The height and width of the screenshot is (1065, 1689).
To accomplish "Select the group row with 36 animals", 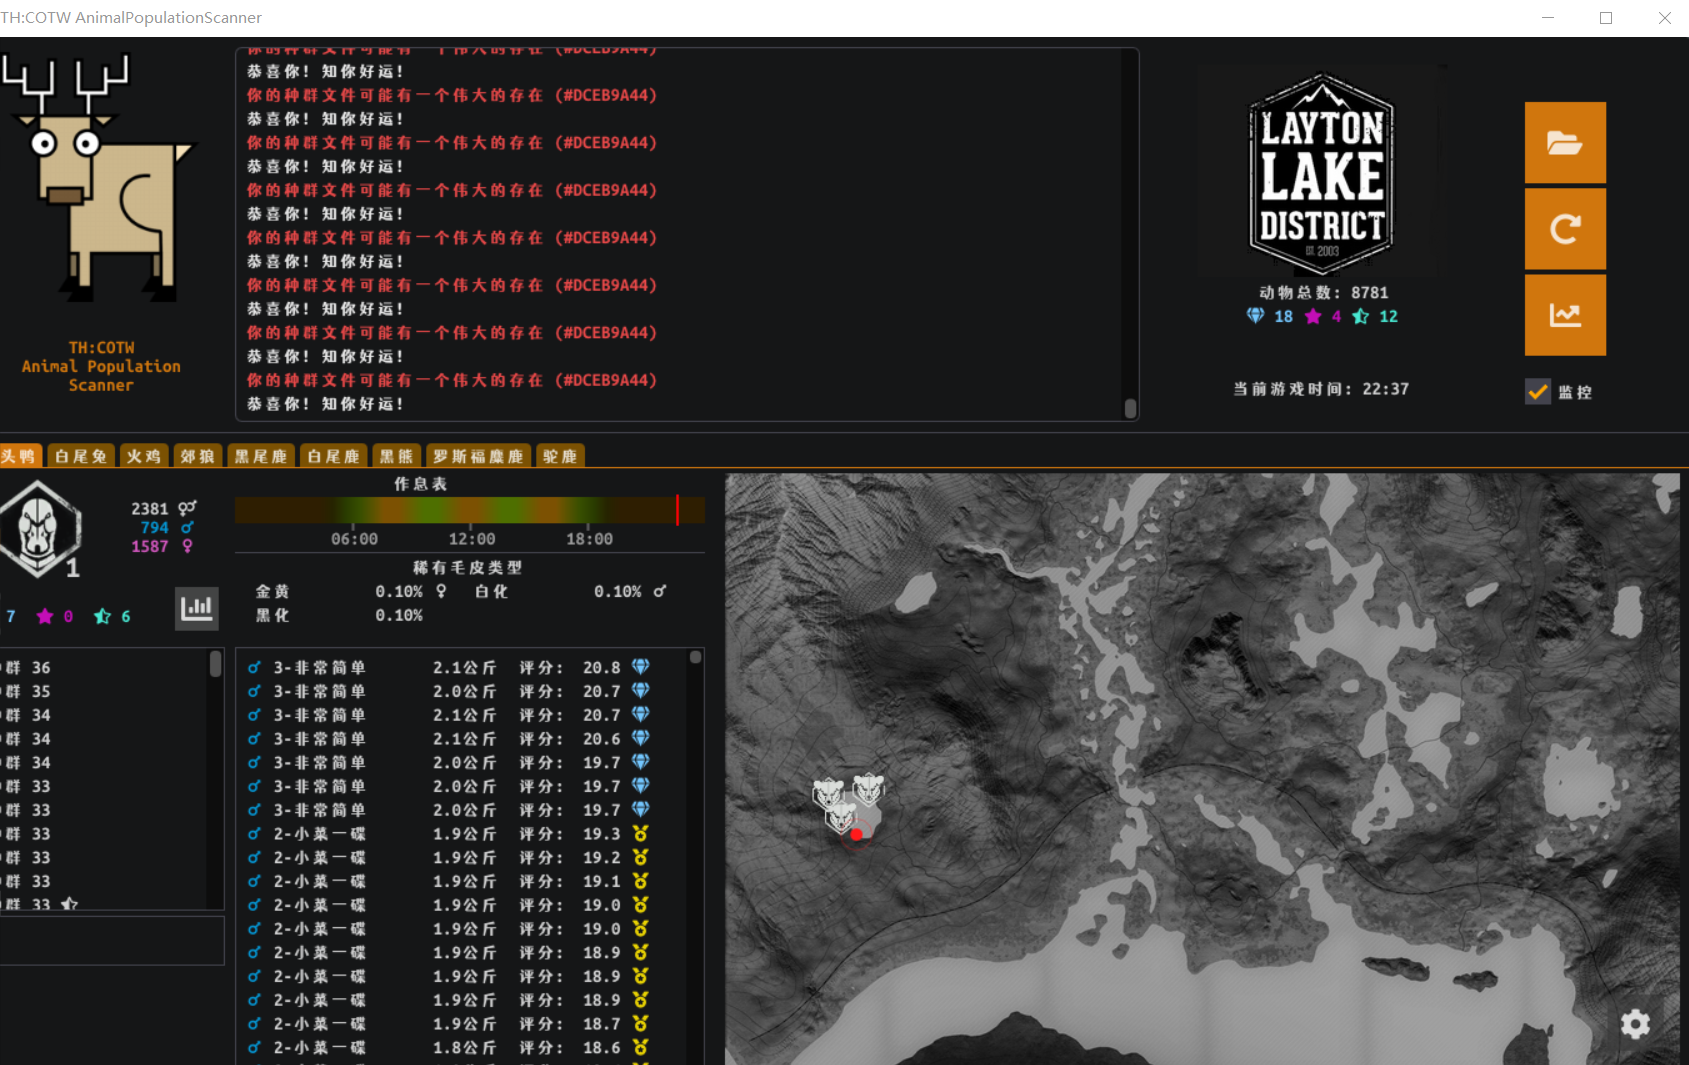I will [100, 668].
